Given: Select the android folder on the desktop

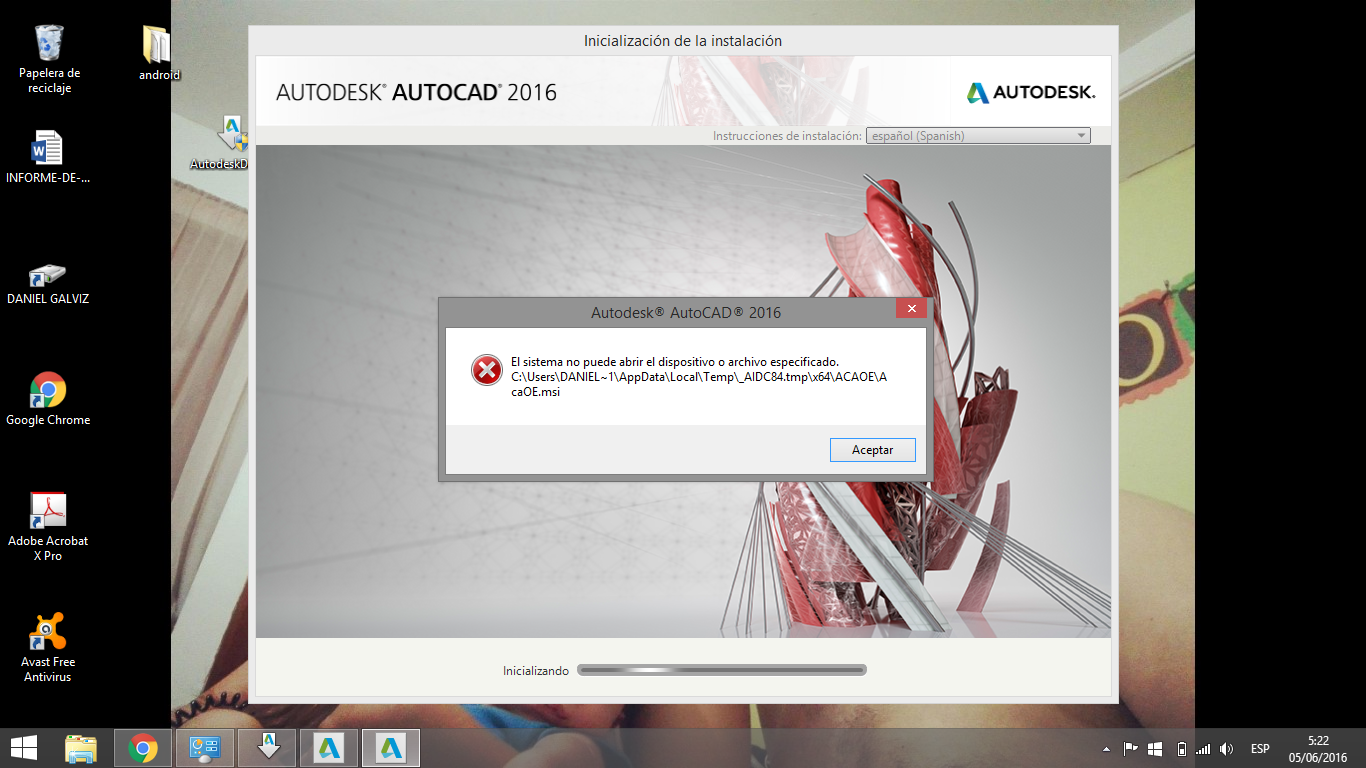Looking at the screenshot, I should [x=158, y=54].
